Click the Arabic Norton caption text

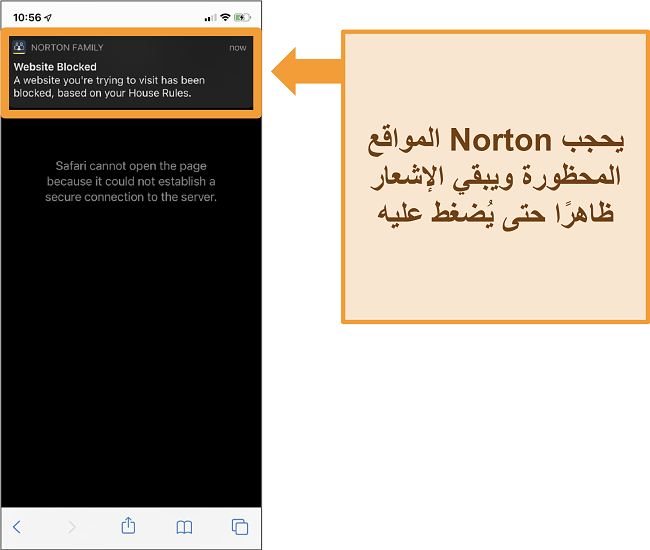point(495,176)
